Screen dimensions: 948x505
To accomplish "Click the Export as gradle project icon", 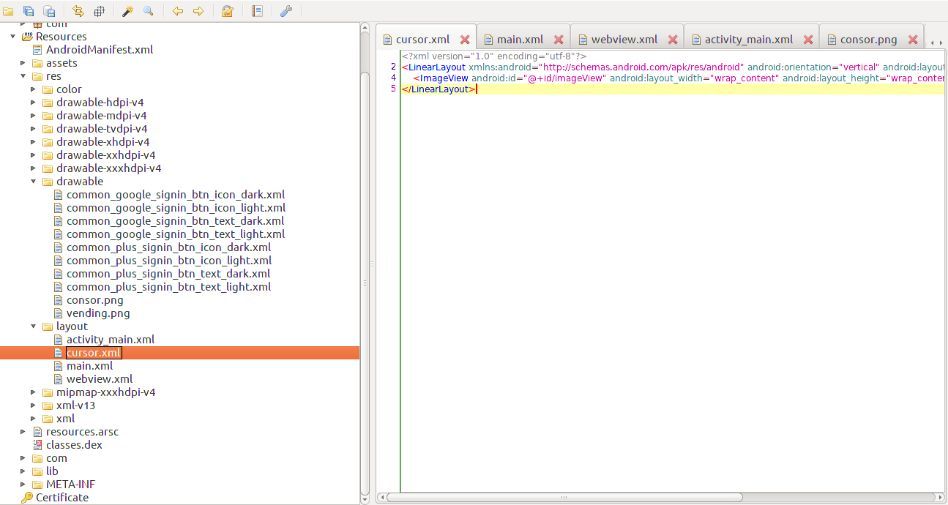I will tap(50, 11).
